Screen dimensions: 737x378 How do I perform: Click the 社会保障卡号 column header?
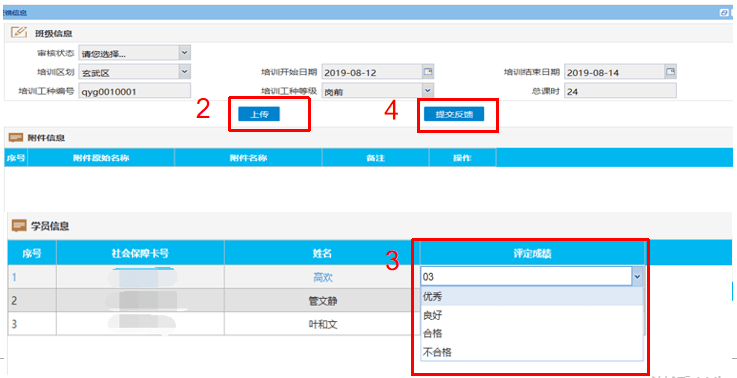[140, 254]
